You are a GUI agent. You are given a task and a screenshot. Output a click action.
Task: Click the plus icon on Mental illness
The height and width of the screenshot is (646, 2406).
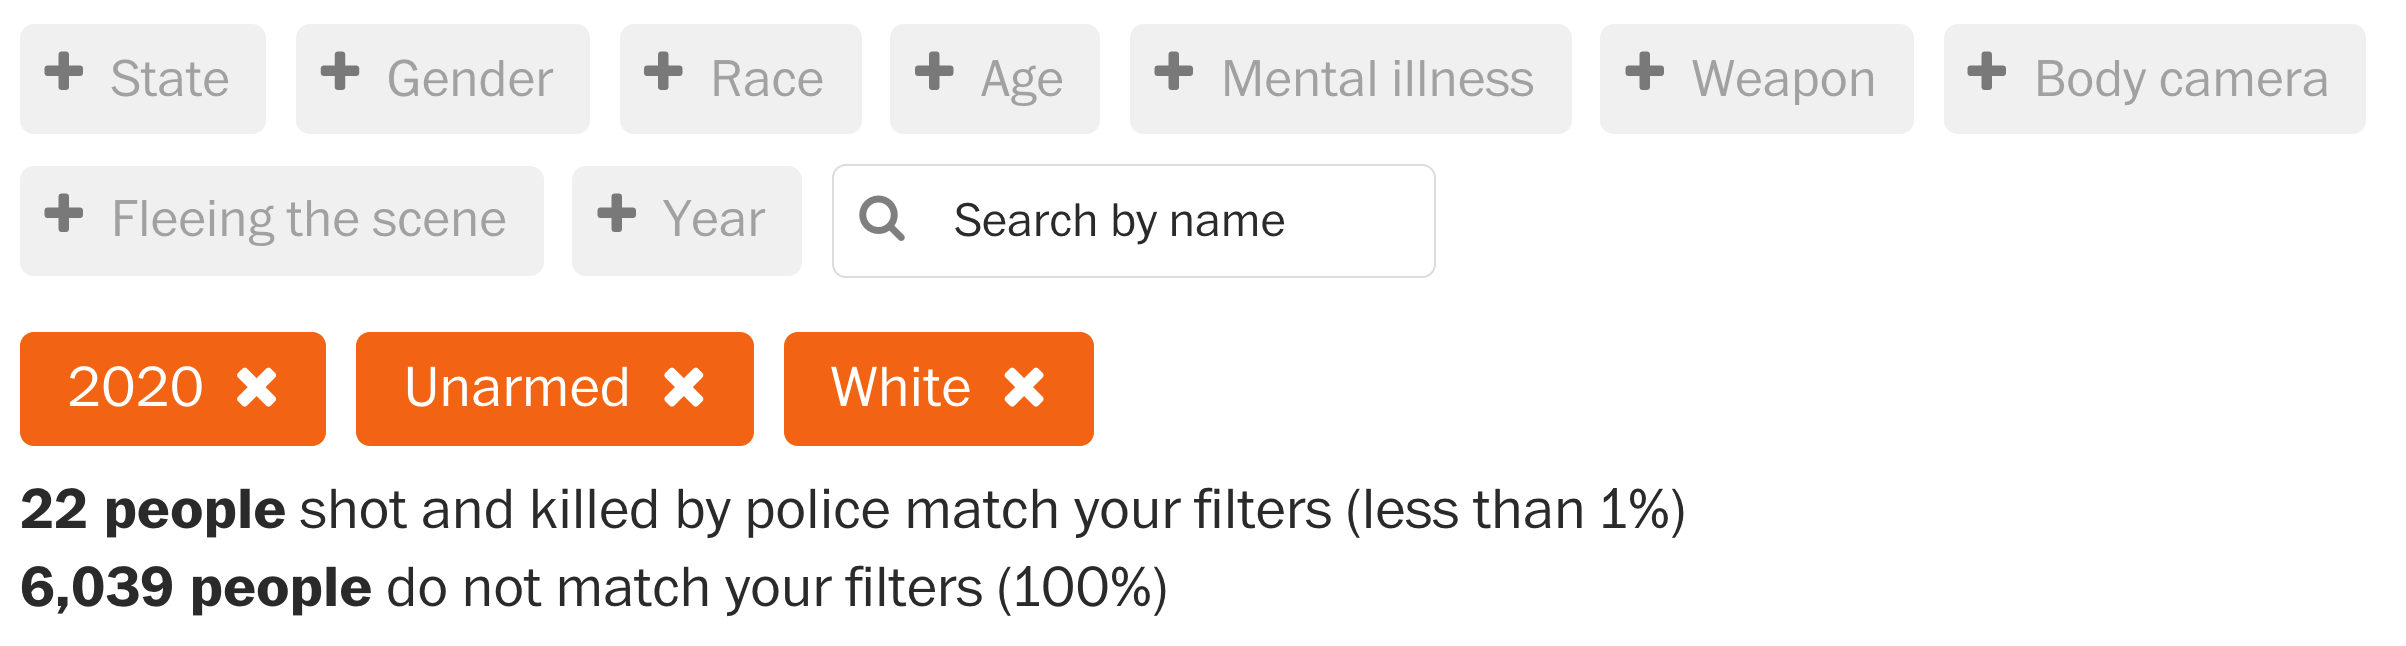[x=1174, y=71]
